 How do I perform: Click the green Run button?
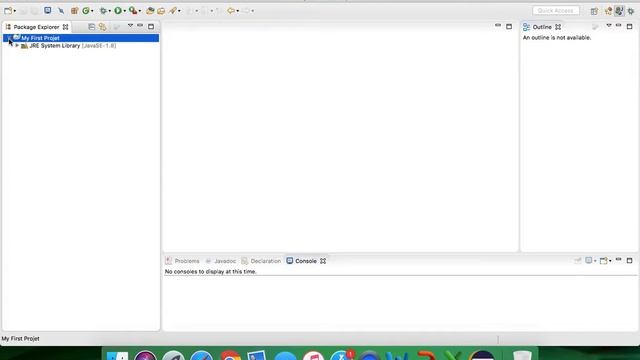118,11
